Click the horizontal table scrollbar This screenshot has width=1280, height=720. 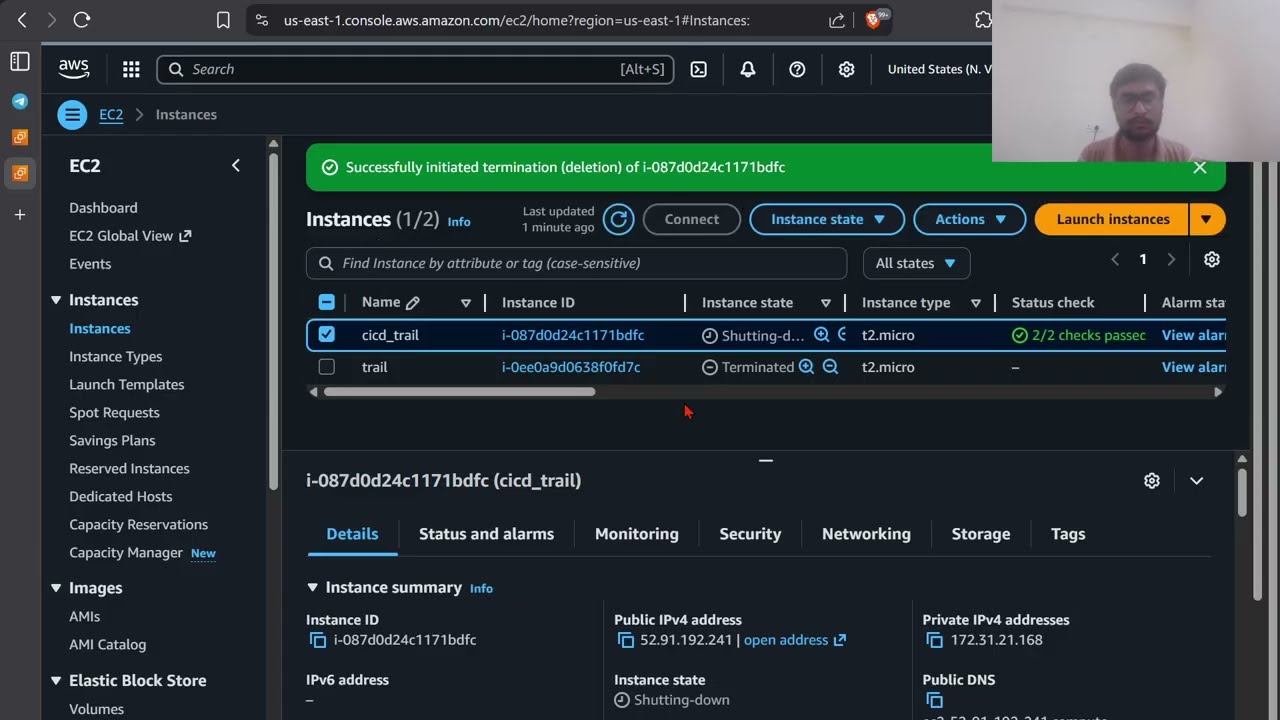point(459,392)
